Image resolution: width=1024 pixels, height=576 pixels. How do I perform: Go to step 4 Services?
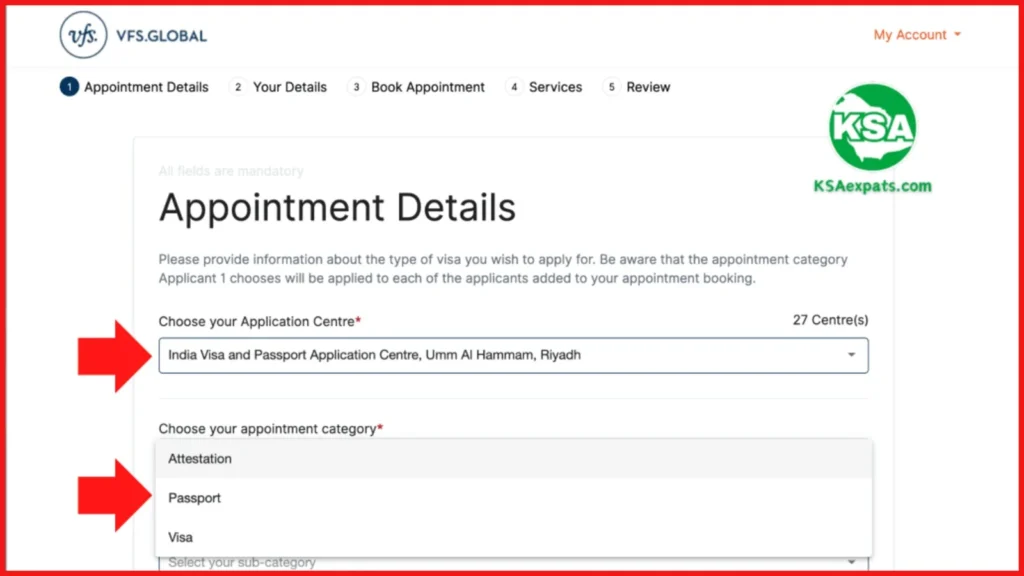point(543,87)
